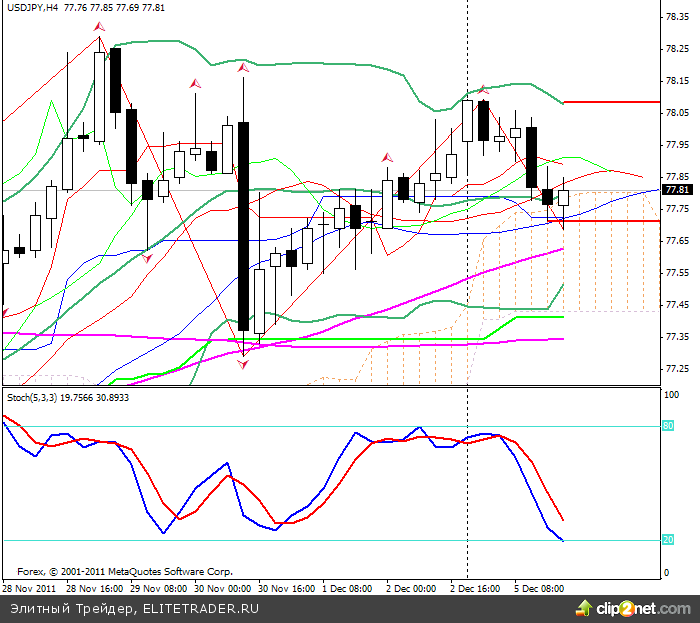This screenshot has width=700, height=623.
Task: Click the down fractal arrow below the 77.30 low
Action: [243, 365]
